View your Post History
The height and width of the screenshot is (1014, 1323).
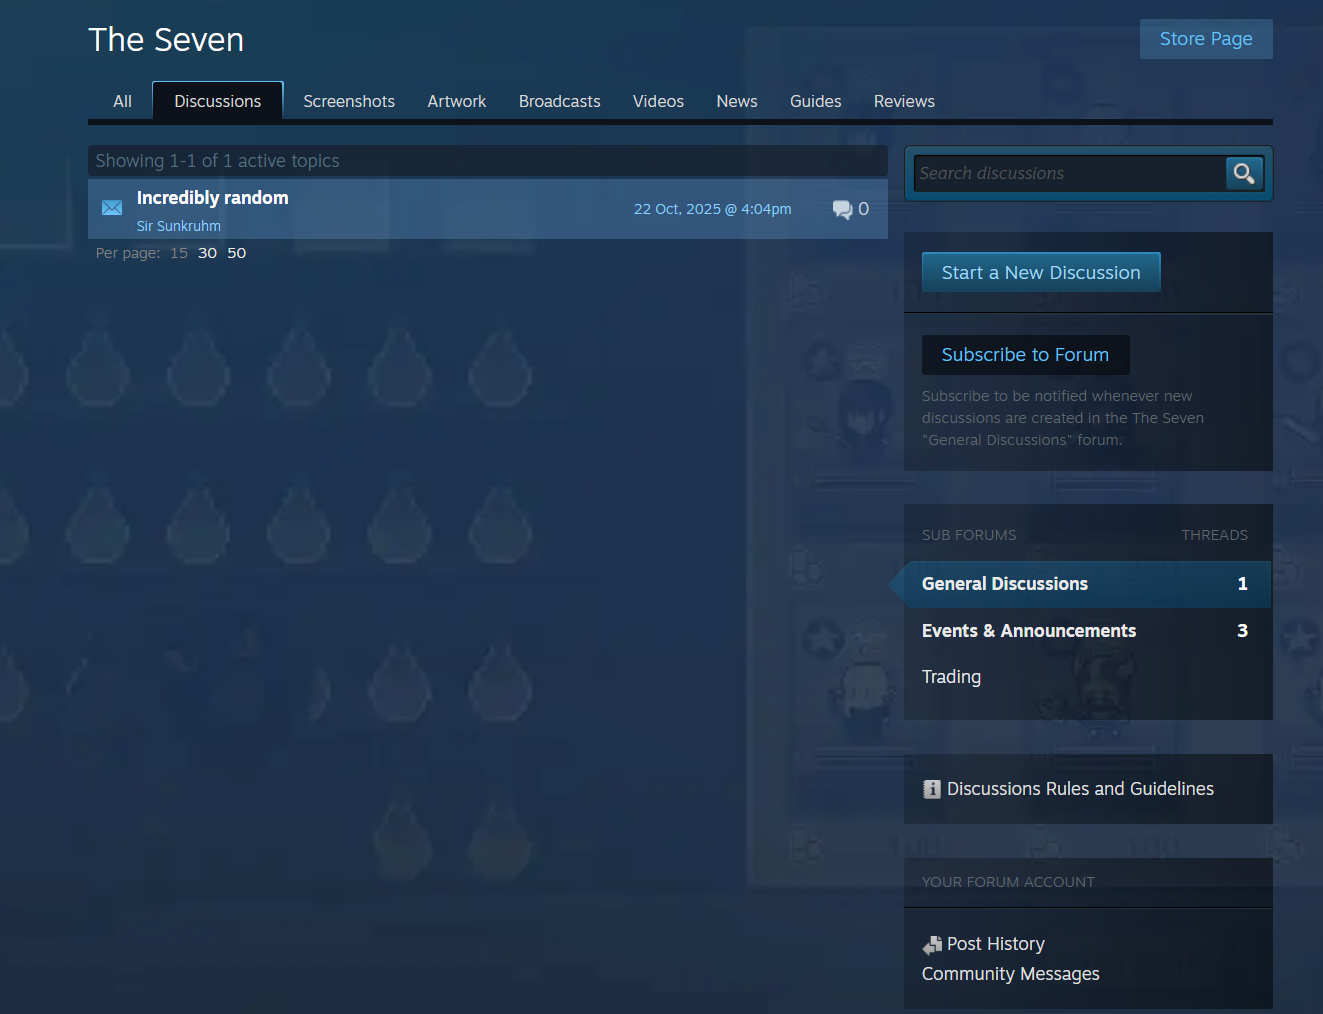pyautogui.click(x=995, y=944)
